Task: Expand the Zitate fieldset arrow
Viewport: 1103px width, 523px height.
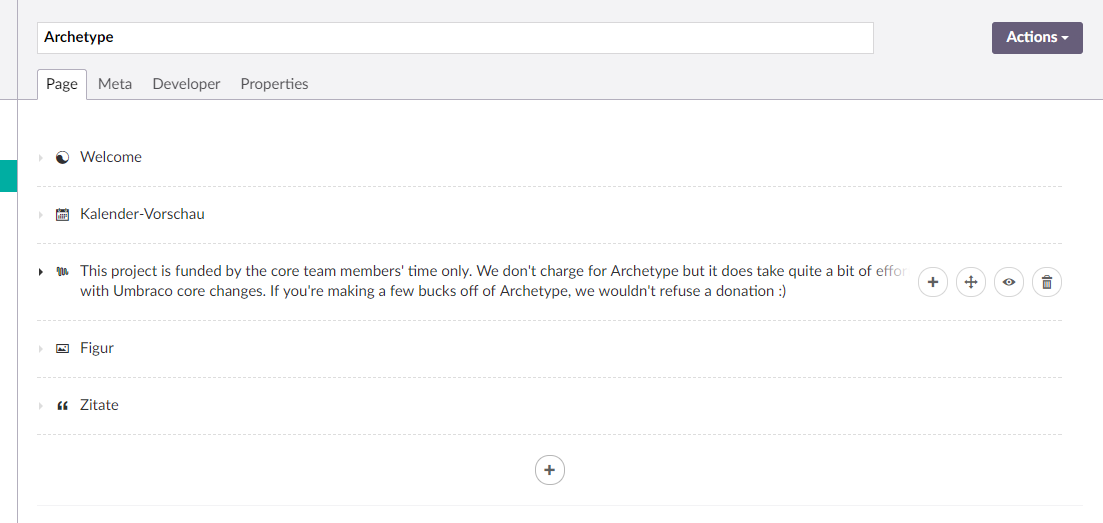Action: click(x=41, y=406)
